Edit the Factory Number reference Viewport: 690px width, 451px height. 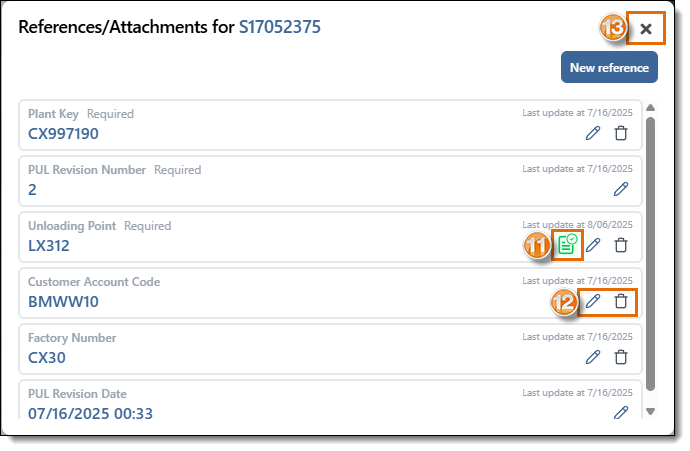593,356
